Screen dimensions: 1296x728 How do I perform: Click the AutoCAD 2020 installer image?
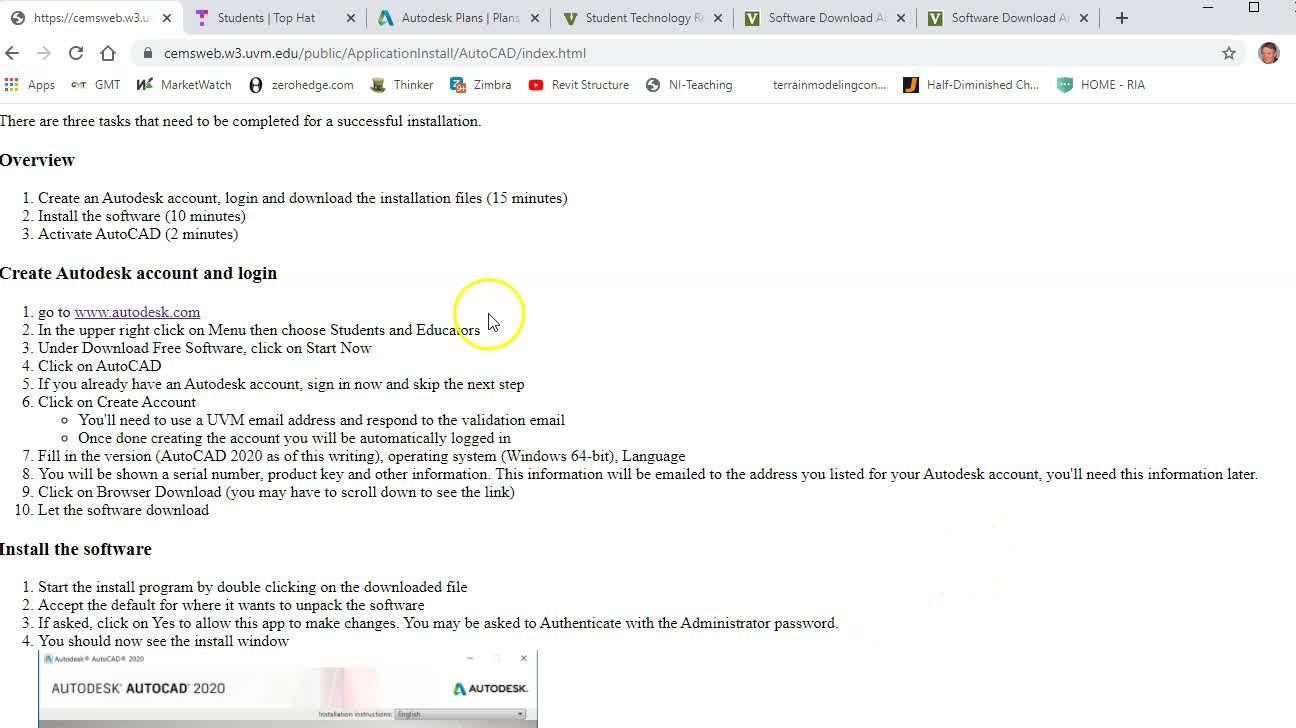click(288, 689)
